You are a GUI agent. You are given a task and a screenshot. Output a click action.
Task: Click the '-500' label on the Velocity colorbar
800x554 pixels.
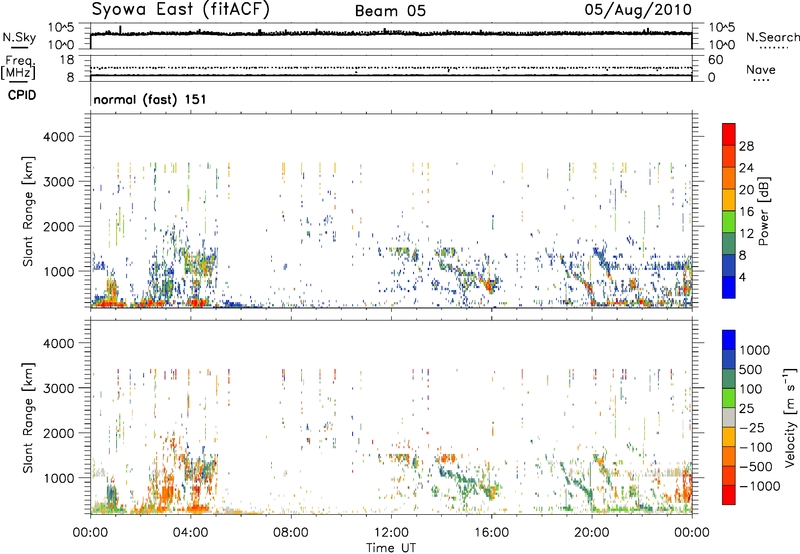[755, 467]
